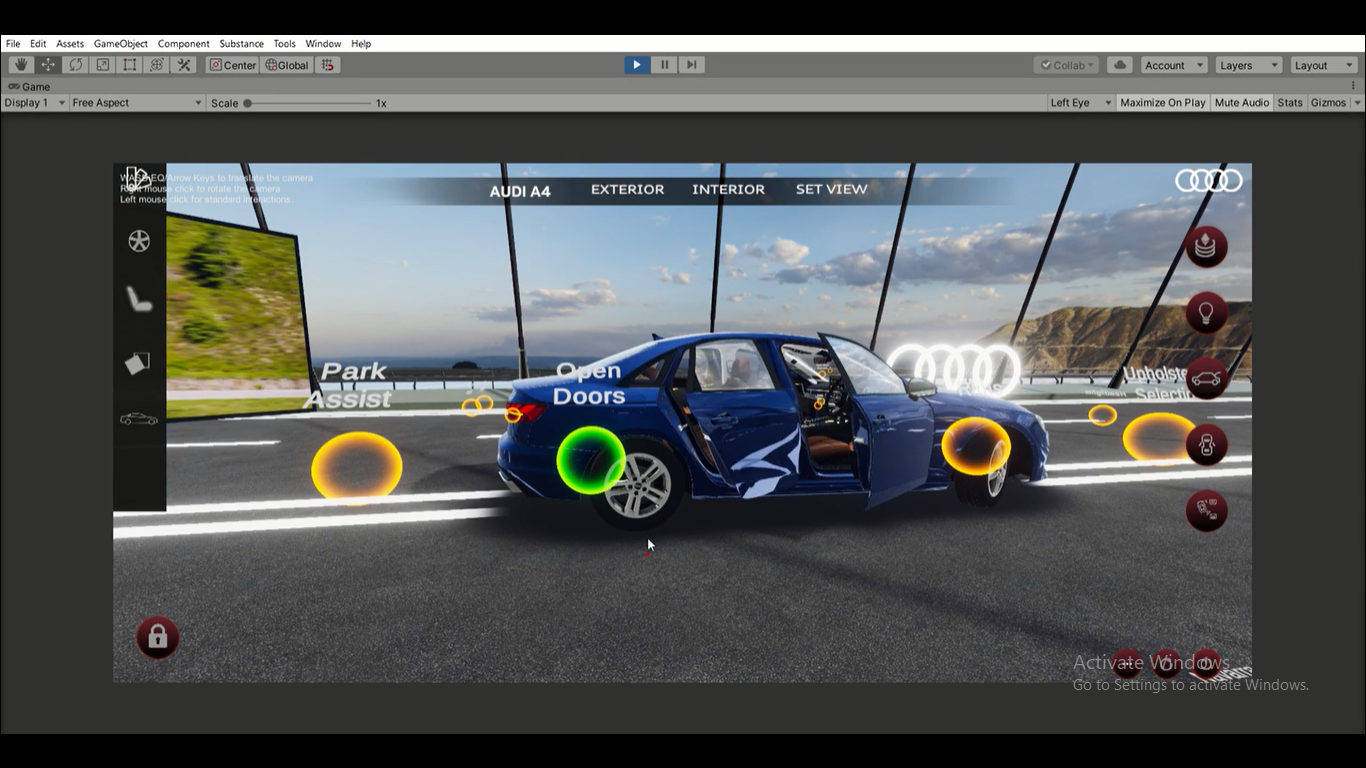Select the Scale tool
This screenshot has height=768, width=1366.
tap(102, 65)
